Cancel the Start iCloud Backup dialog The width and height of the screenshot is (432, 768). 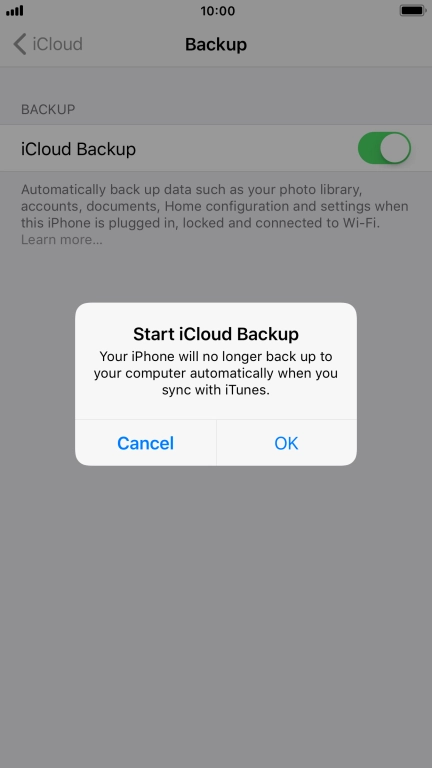(x=145, y=443)
